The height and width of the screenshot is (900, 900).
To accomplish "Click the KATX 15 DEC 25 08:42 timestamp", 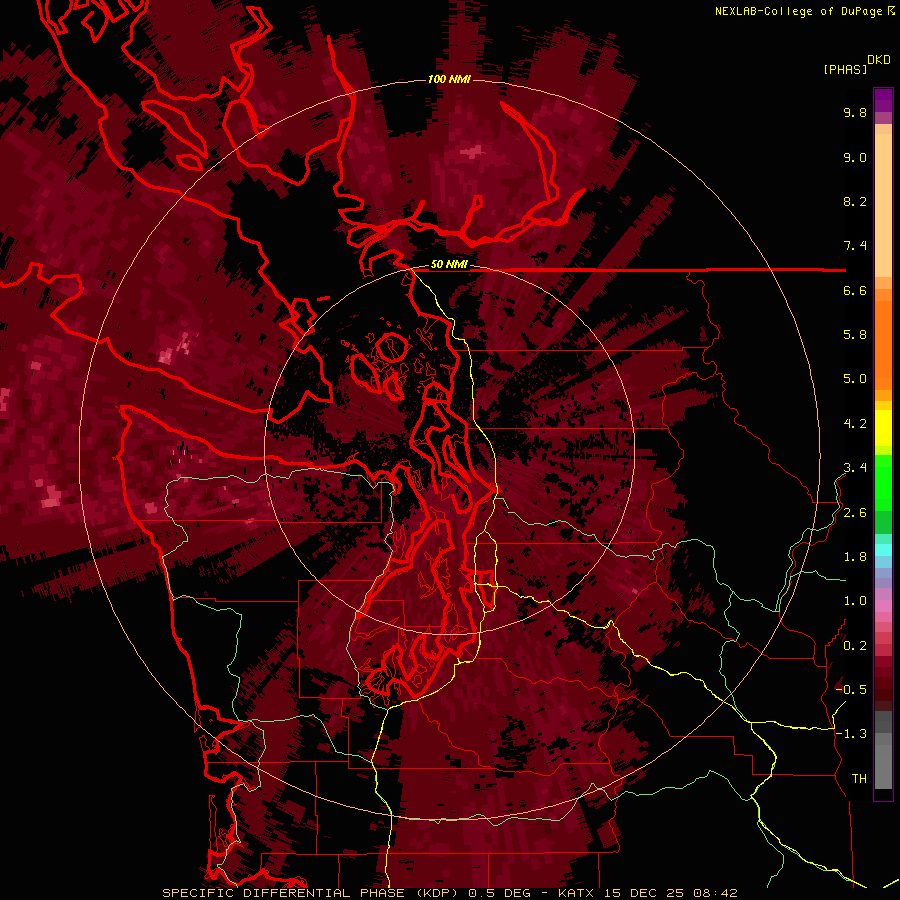I will (x=647, y=893).
